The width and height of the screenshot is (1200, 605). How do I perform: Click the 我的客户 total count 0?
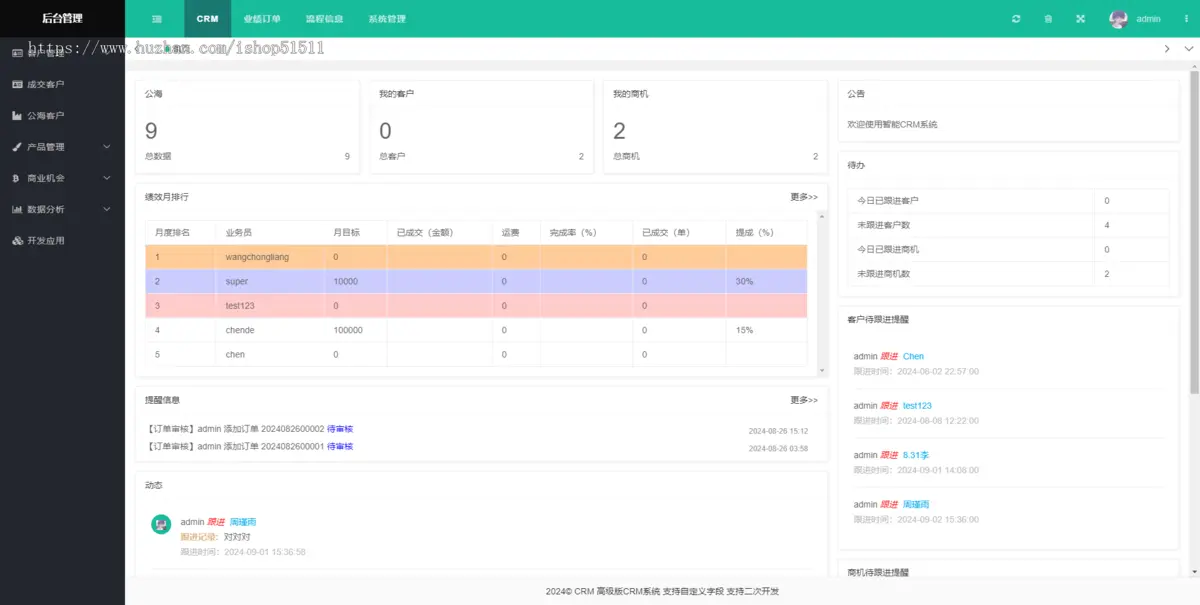[x=385, y=131]
